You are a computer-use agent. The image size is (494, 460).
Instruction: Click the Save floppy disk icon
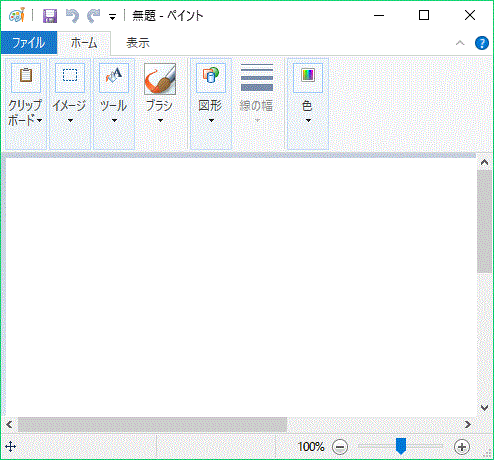[x=50, y=16]
